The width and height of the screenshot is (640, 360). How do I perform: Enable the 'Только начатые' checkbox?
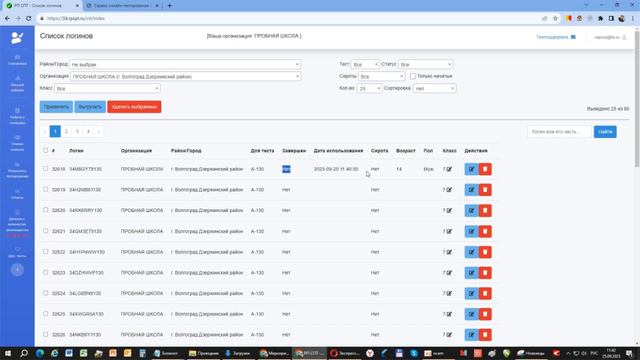tap(413, 76)
